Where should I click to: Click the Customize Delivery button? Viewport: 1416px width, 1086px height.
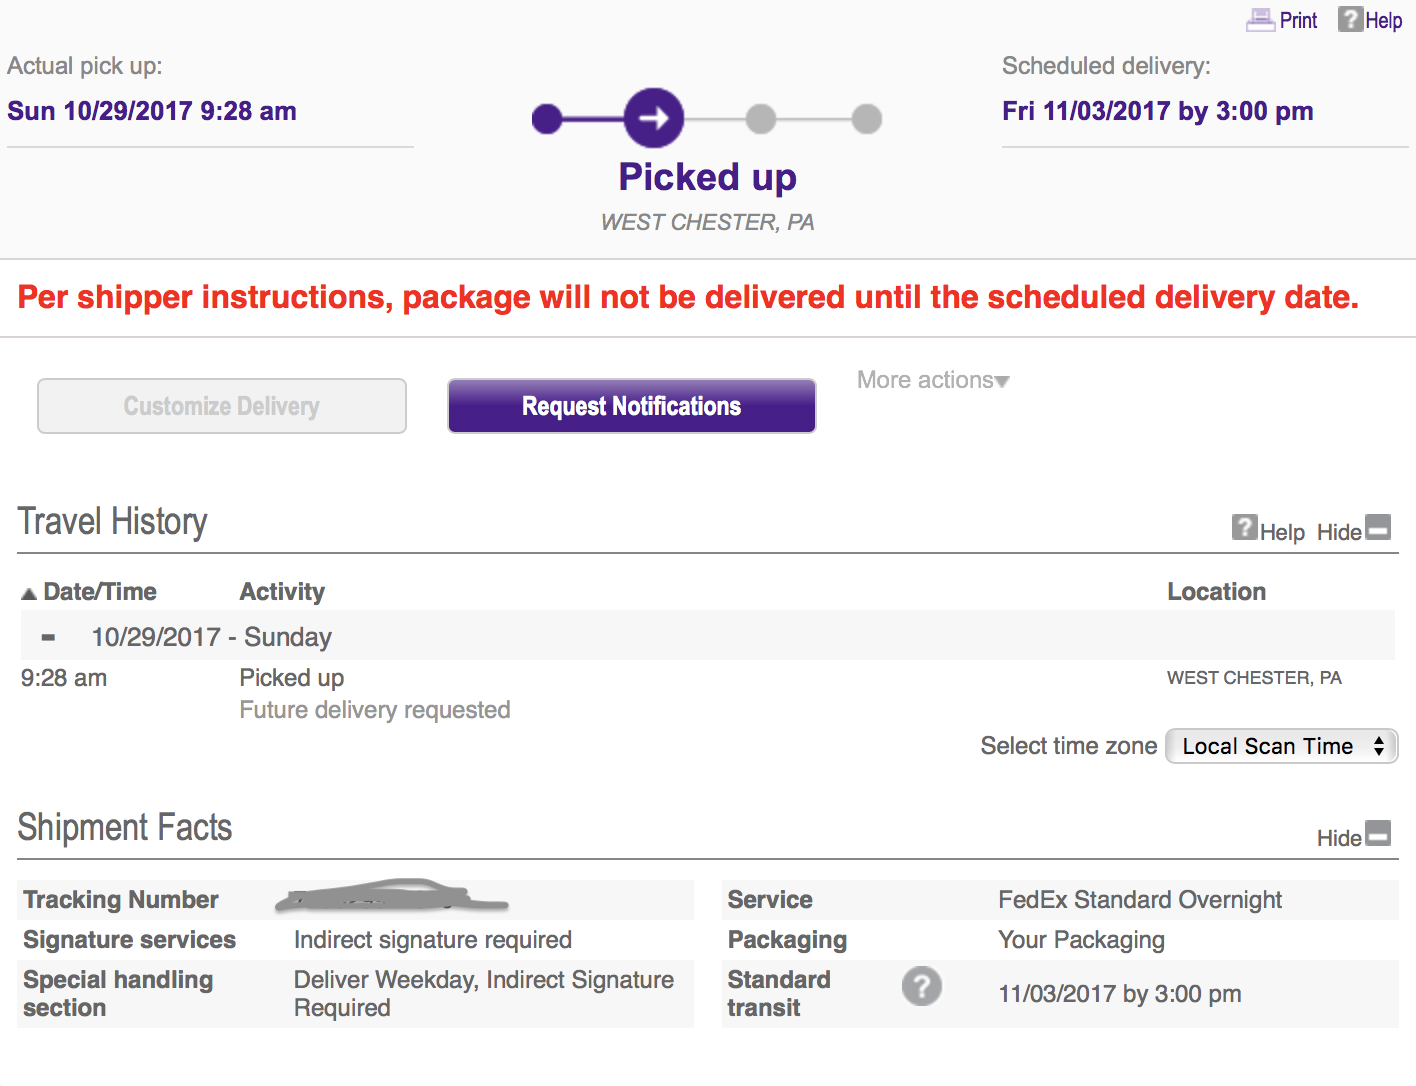pos(222,406)
